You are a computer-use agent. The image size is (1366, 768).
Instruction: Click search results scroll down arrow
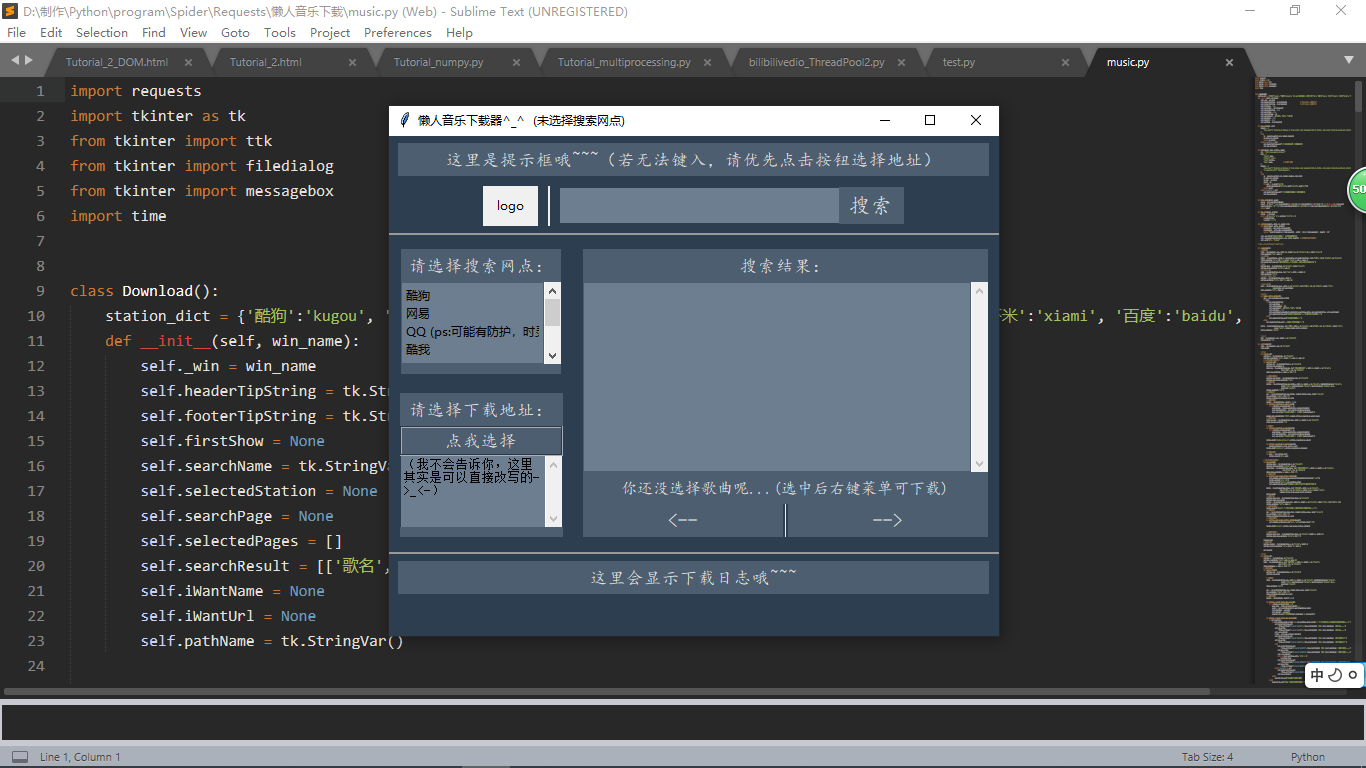point(979,463)
